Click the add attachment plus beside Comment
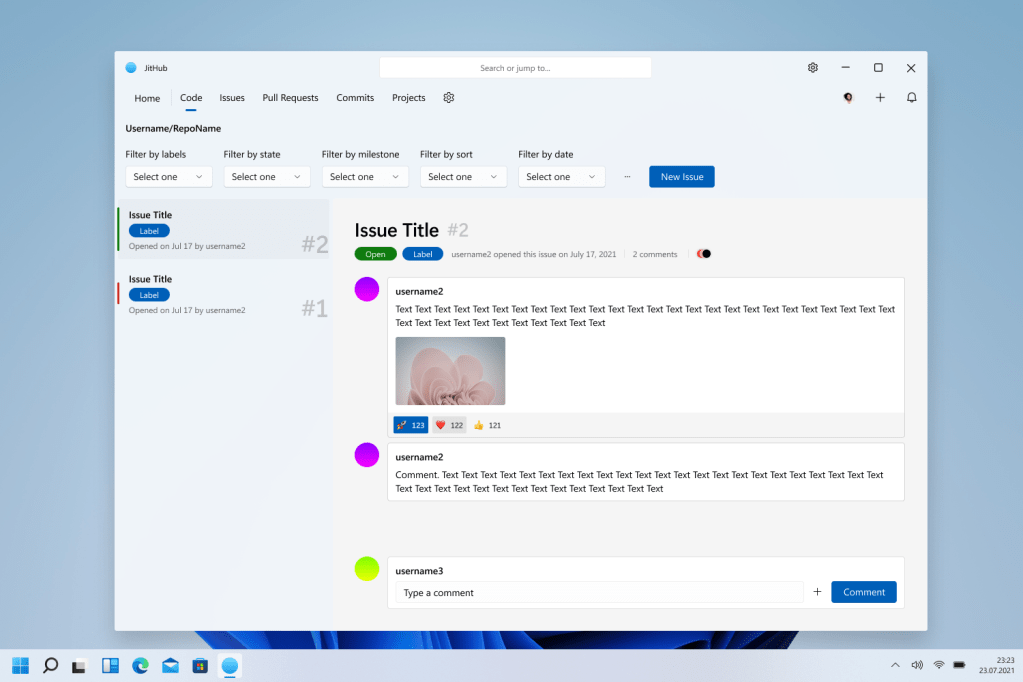Screen dimensions: 1023x682 (x=817, y=592)
